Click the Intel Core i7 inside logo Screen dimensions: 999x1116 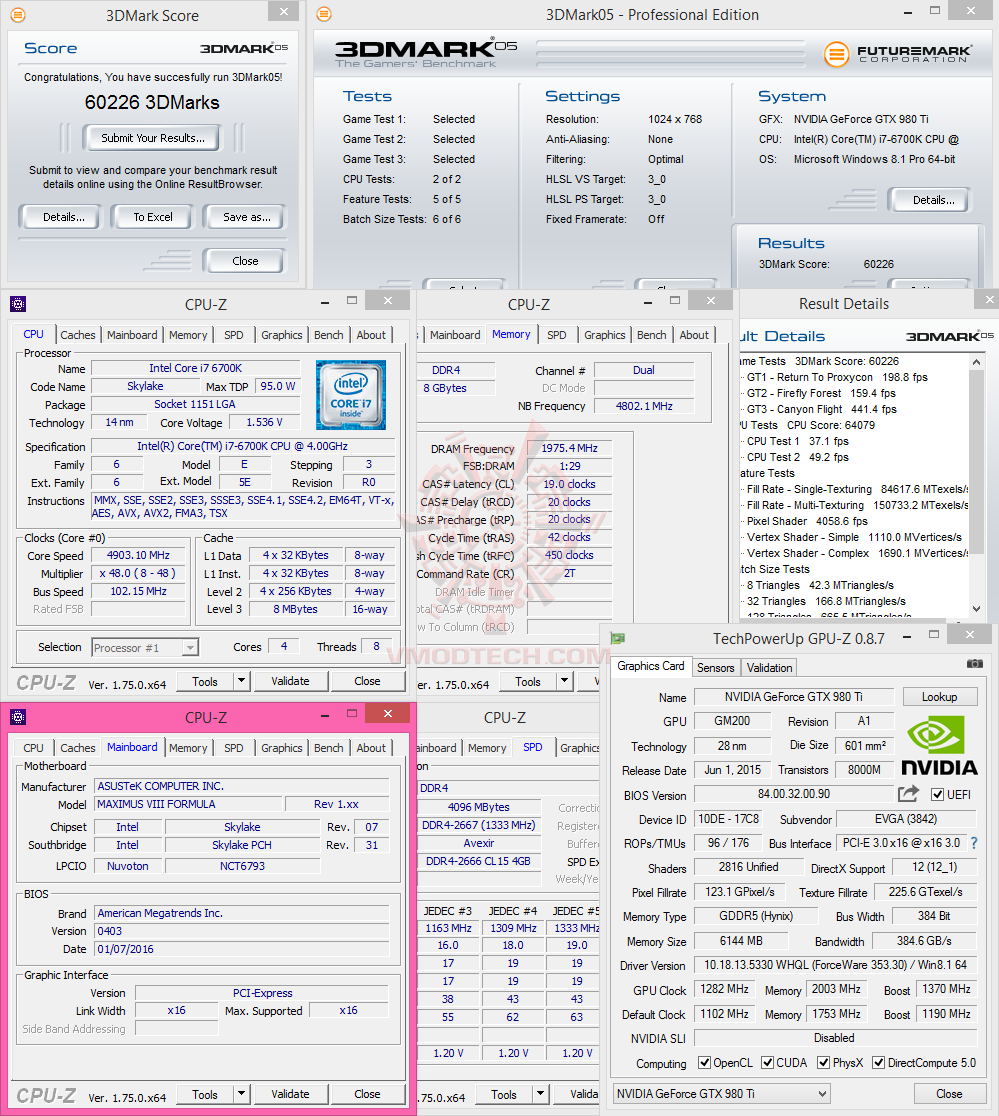(x=351, y=394)
